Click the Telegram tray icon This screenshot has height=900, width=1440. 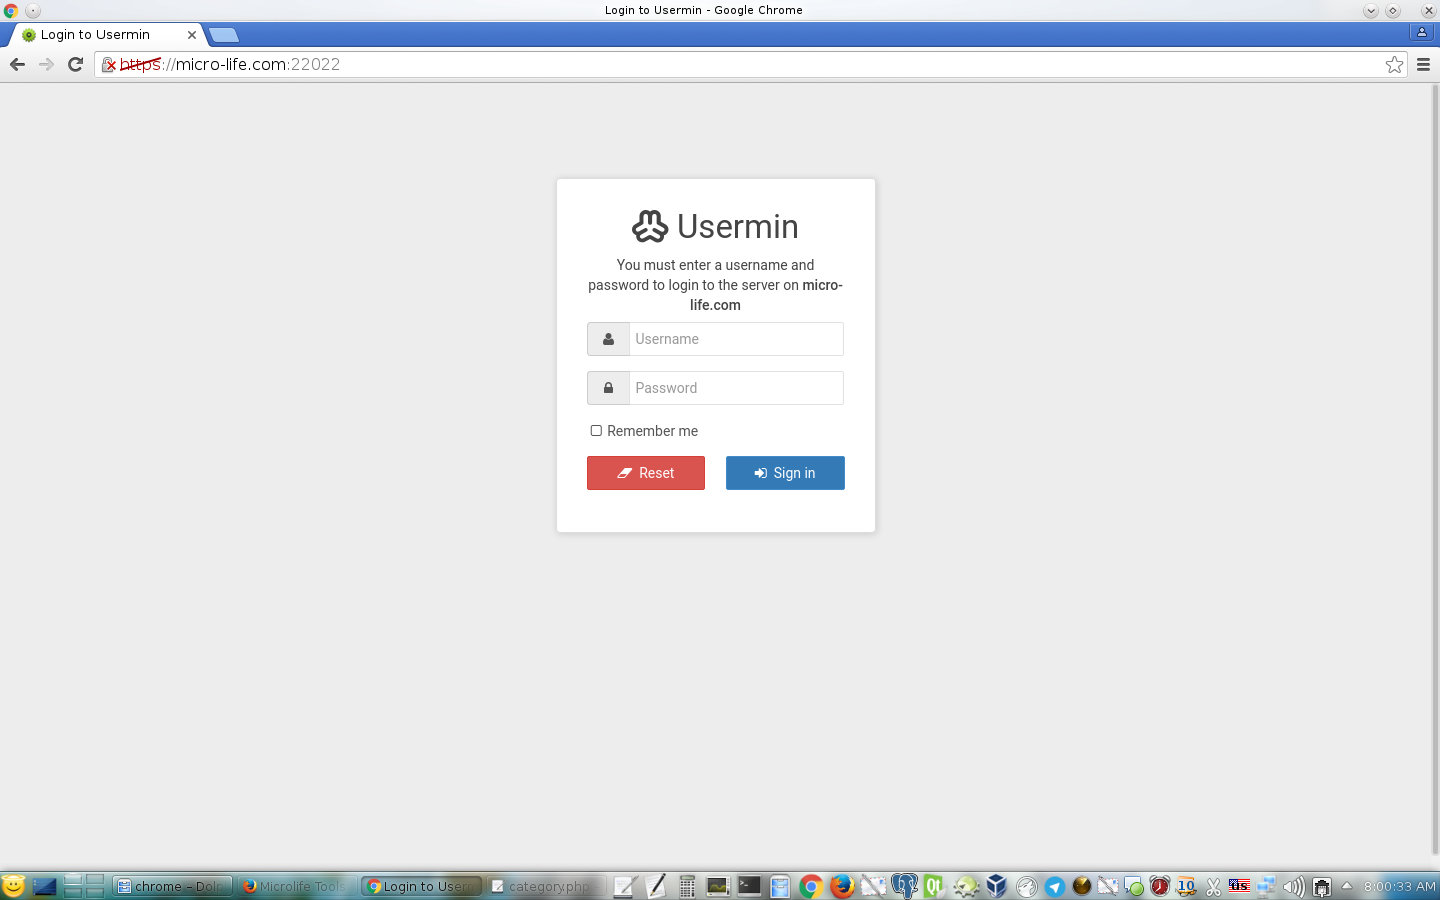coord(1054,886)
